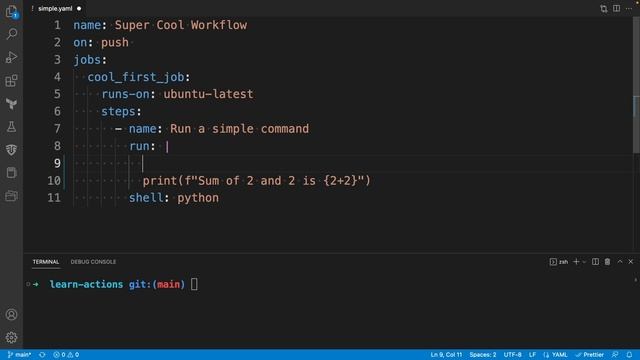The width and height of the screenshot is (640, 360).
Task: Open the notifications bell
Action: coord(629,355)
